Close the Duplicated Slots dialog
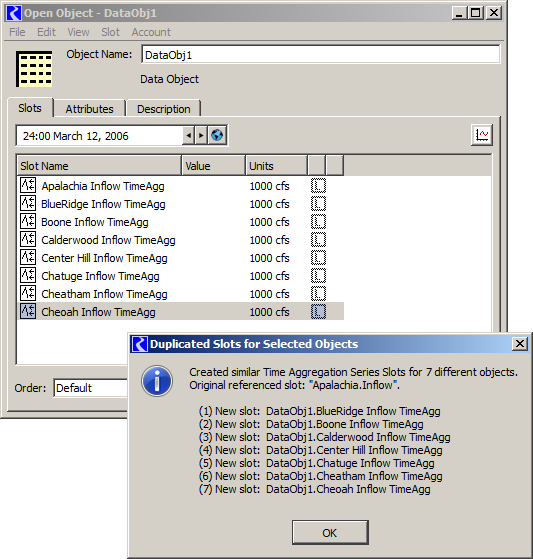Image resolution: width=533 pixels, height=559 pixels. pyautogui.click(x=520, y=344)
